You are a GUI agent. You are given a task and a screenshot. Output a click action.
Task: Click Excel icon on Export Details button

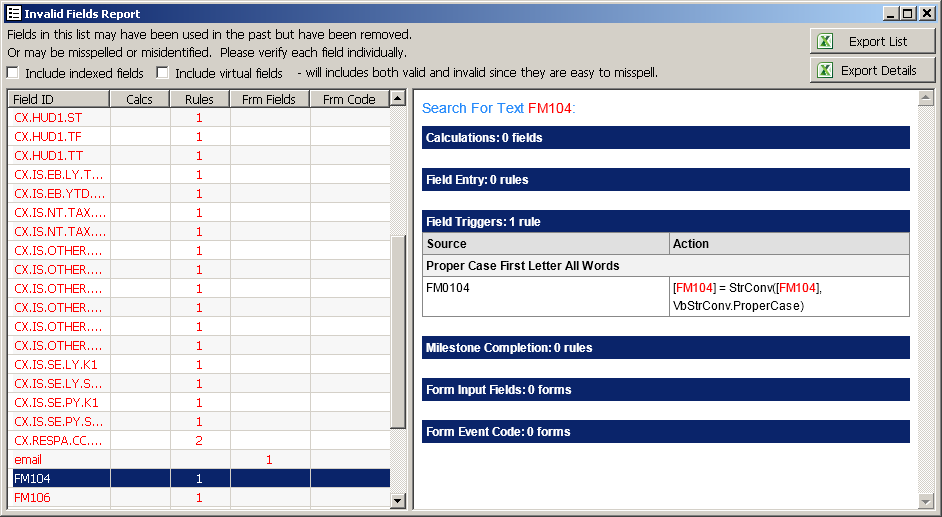825,70
